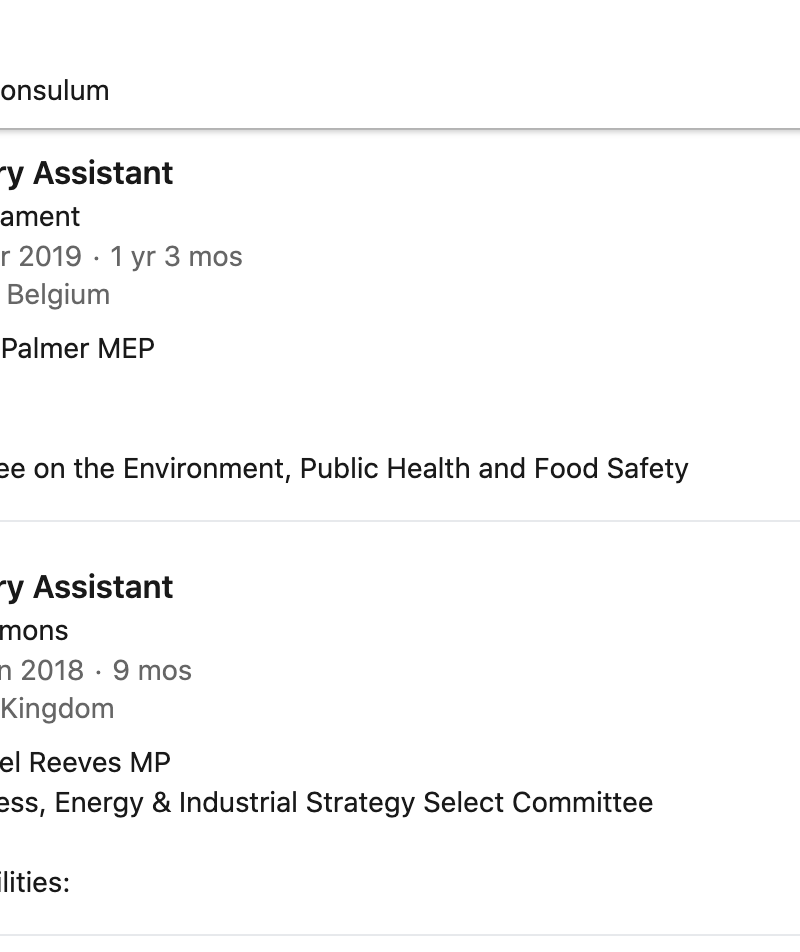
Task: Click the "ilities:" text near the bottom
Action: point(36,883)
